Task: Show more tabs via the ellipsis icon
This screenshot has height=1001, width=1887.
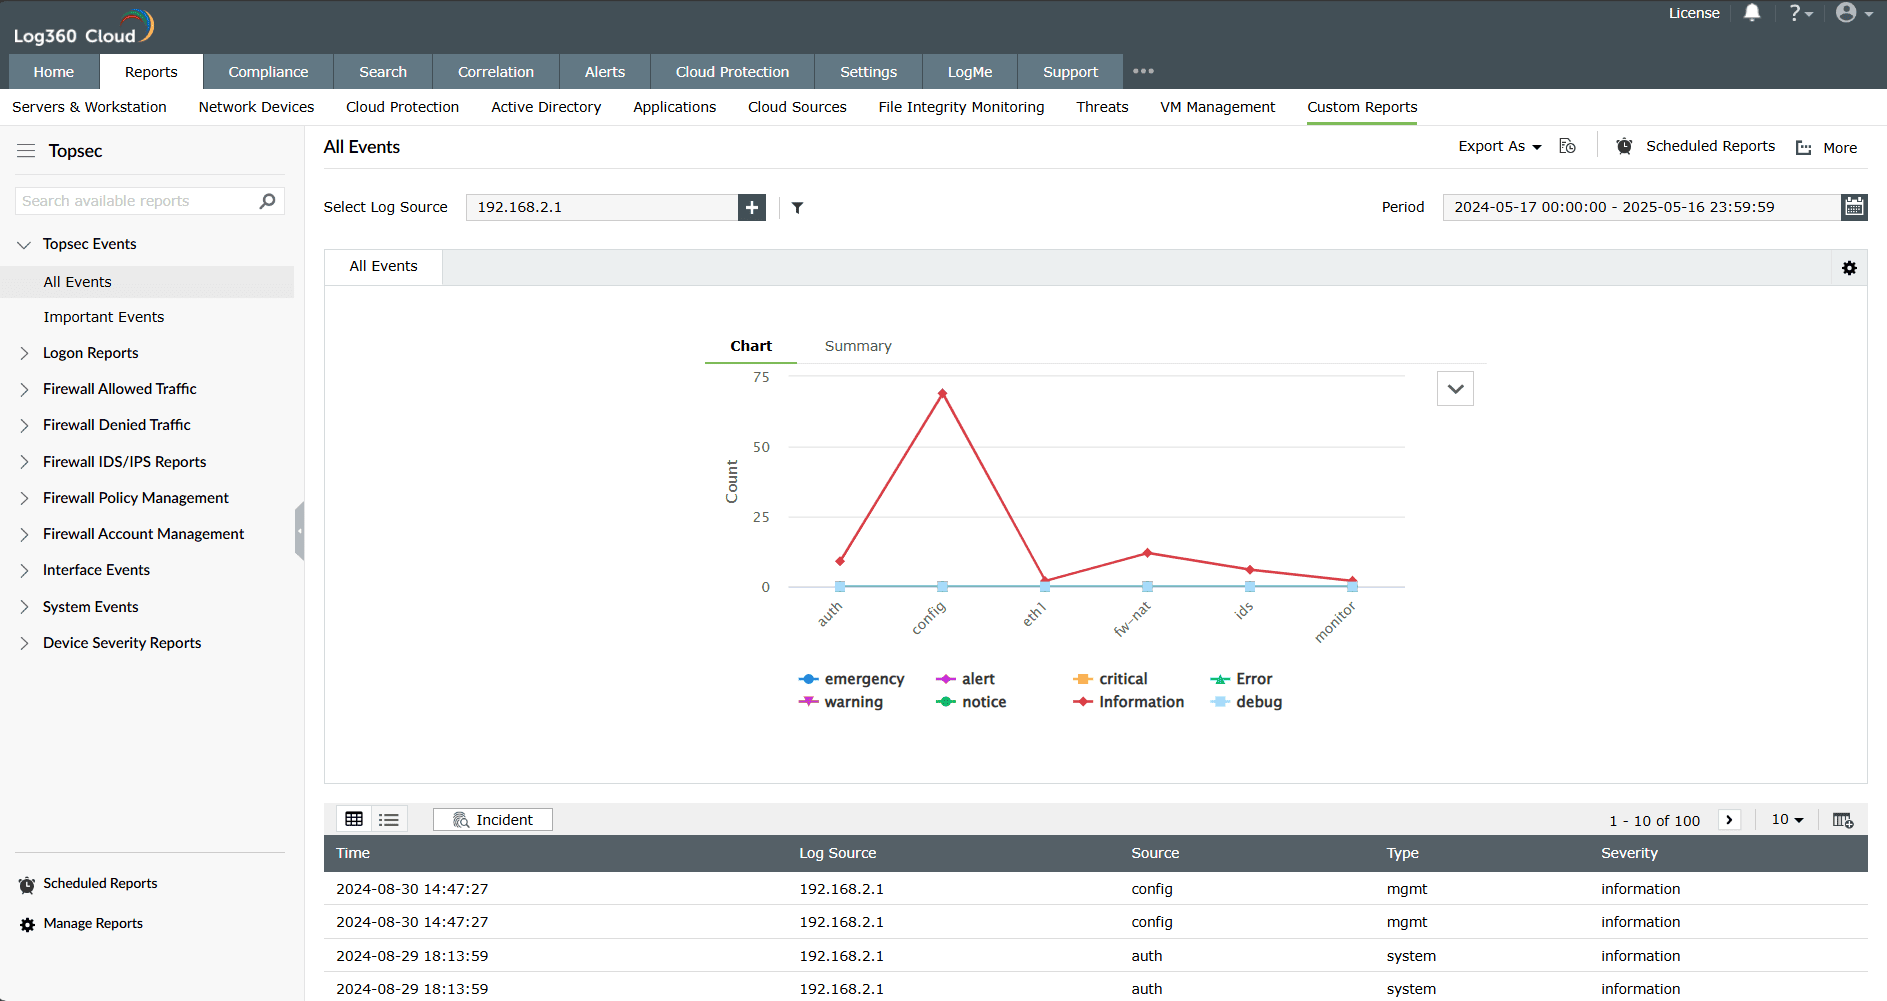Action: (1143, 71)
